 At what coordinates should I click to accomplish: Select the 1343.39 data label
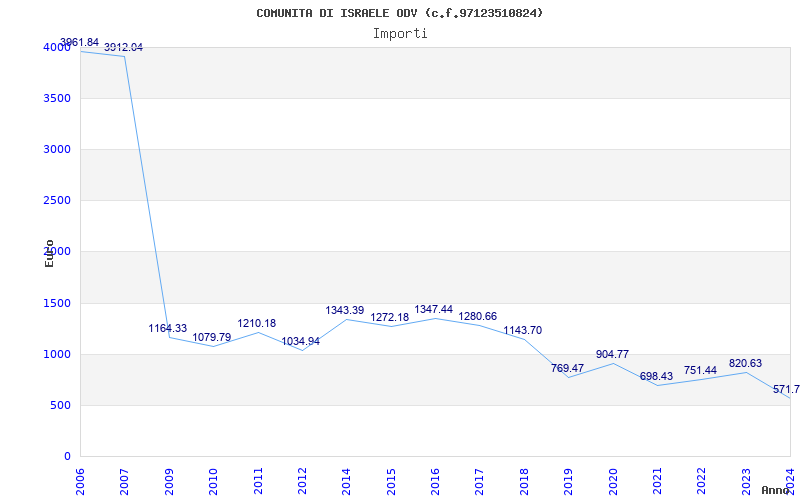pyautogui.click(x=345, y=310)
